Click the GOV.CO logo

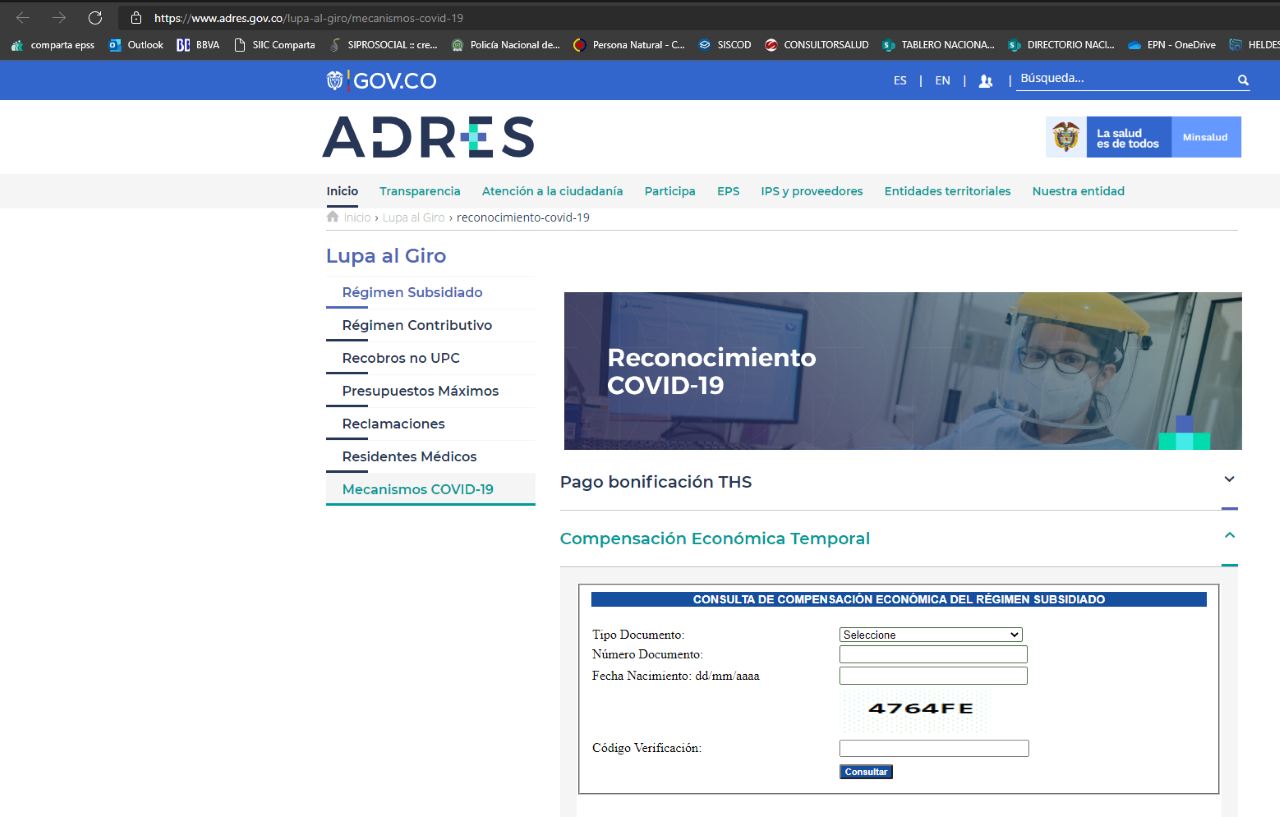click(x=381, y=81)
